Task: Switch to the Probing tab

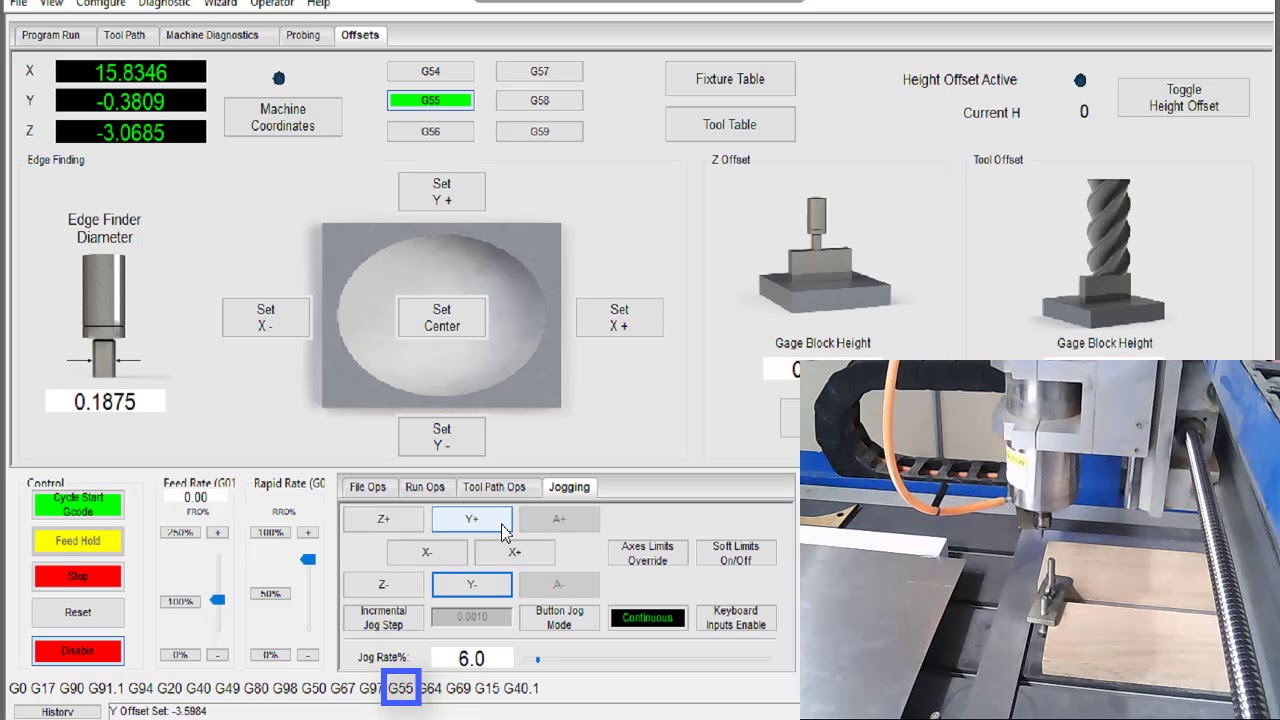Action: (303, 35)
